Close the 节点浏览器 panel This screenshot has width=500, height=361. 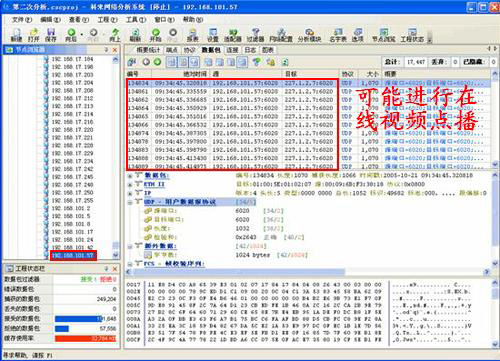pyautogui.click(x=115, y=50)
